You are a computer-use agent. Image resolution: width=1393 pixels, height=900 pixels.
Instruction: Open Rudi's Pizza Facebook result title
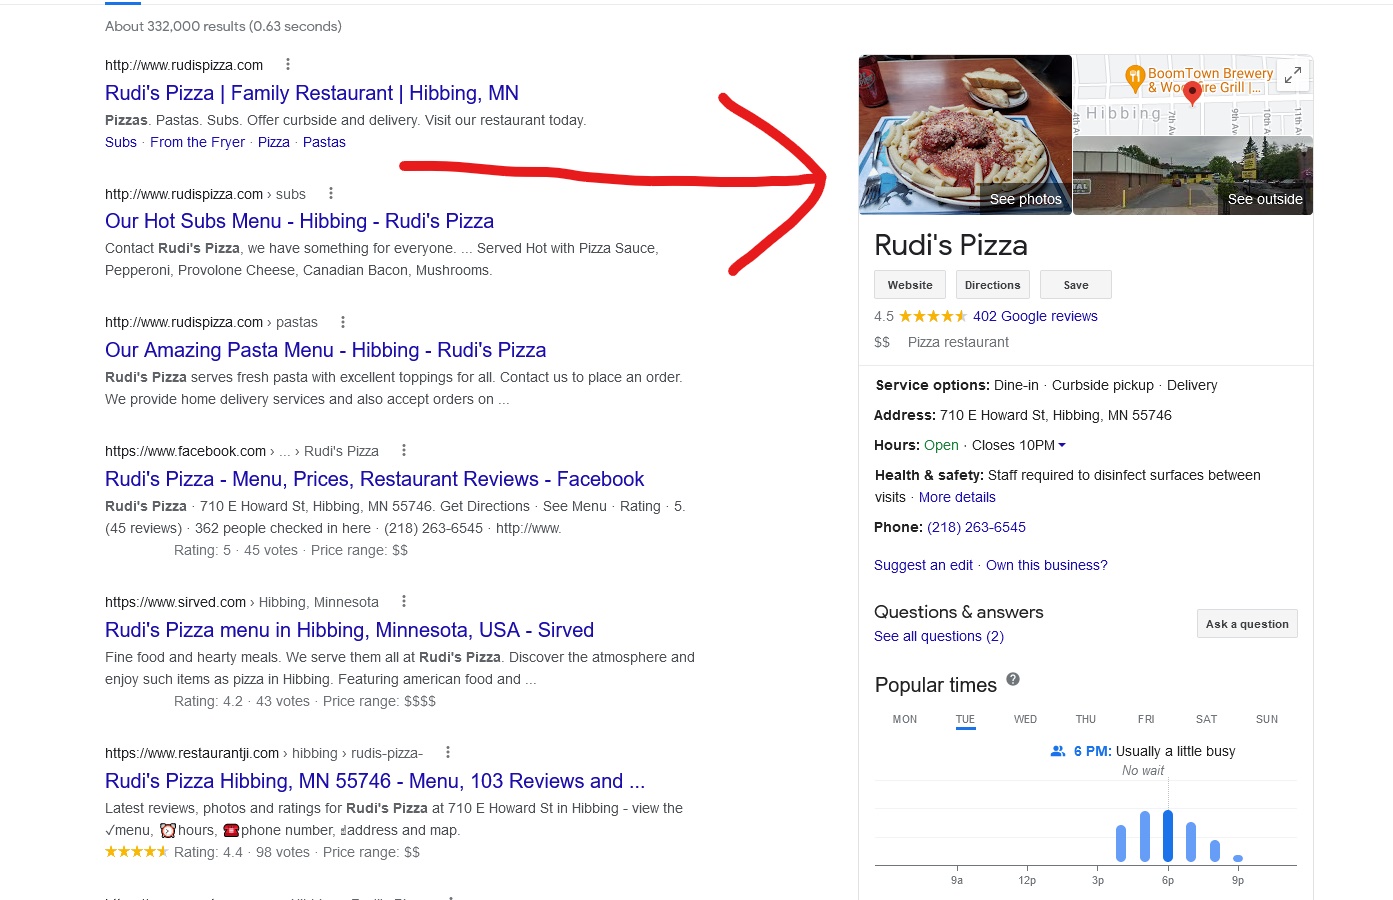374,479
